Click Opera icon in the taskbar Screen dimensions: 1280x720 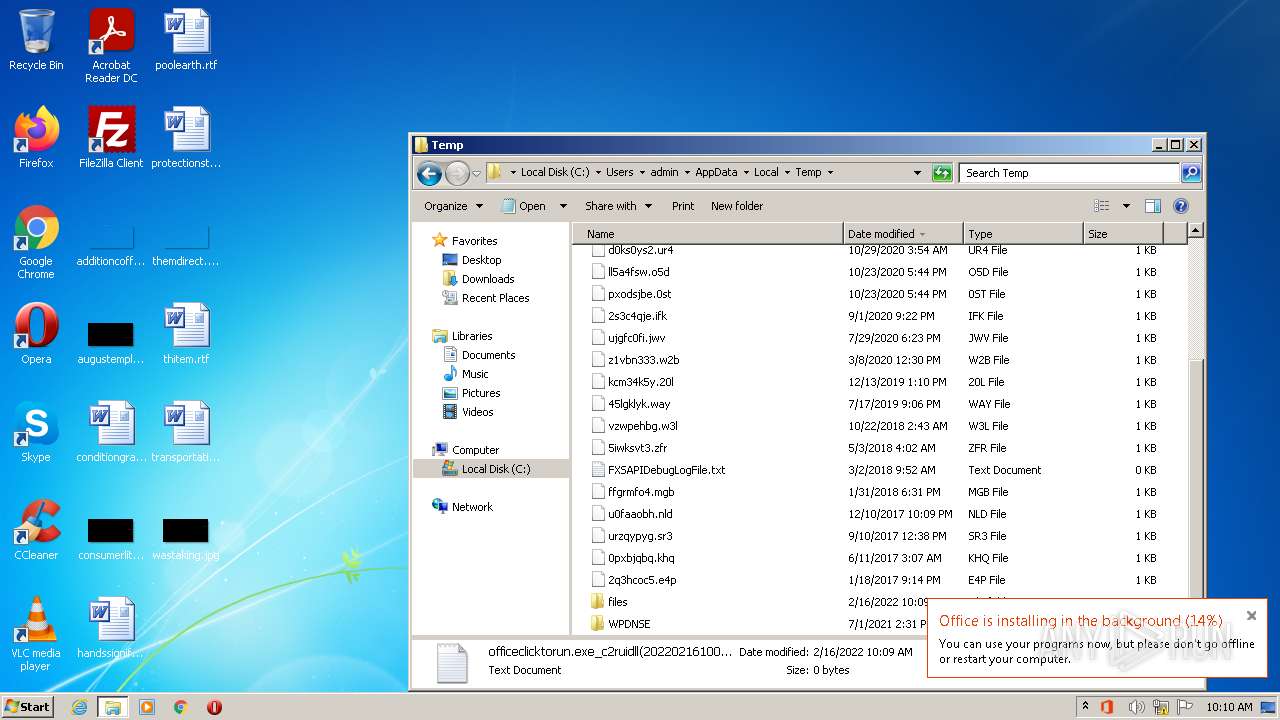click(x=214, y=707)
